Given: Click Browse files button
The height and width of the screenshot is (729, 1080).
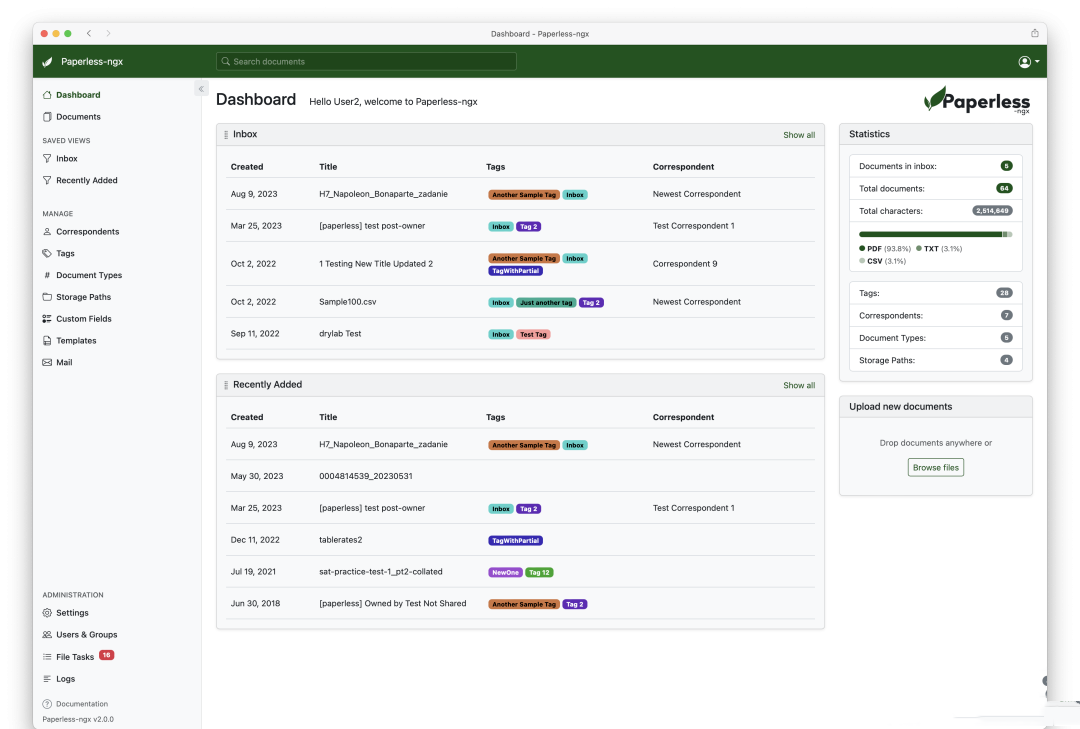Looking at the screenshot, I should pyautogui.click(x=935, y=467).
